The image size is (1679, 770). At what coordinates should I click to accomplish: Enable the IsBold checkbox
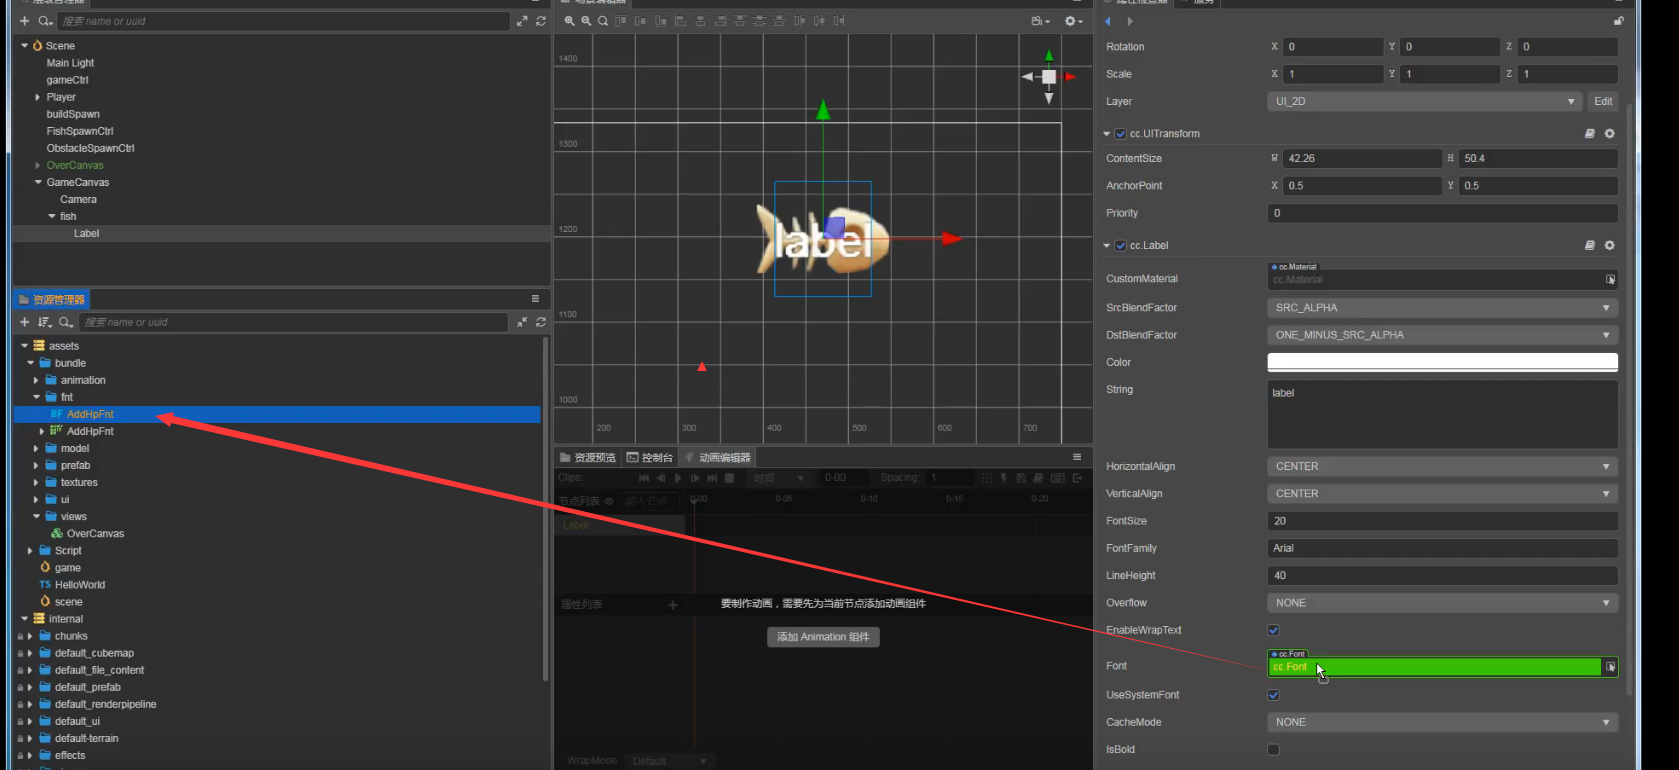[x=1273, y=749]
